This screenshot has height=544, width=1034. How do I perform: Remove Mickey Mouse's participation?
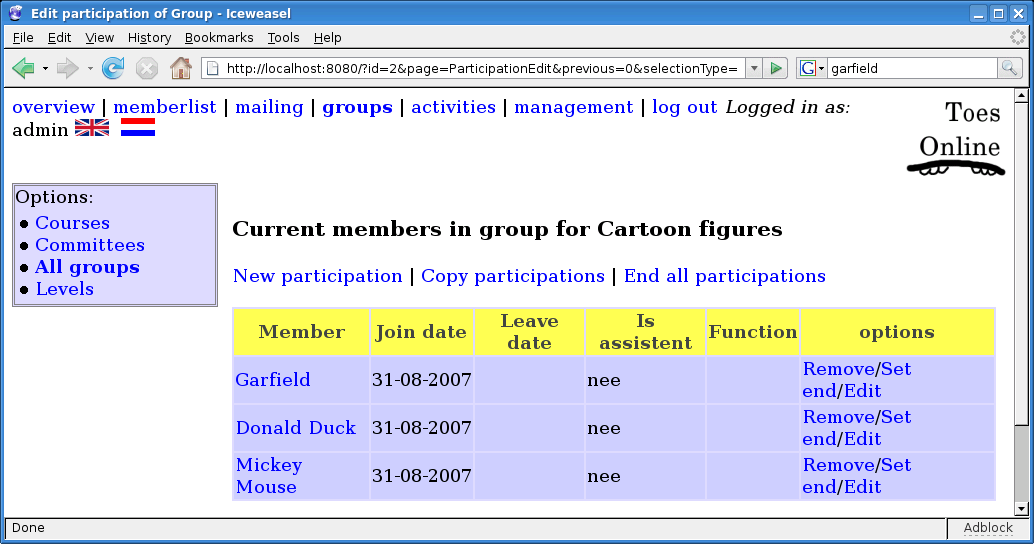coord(838,465)
